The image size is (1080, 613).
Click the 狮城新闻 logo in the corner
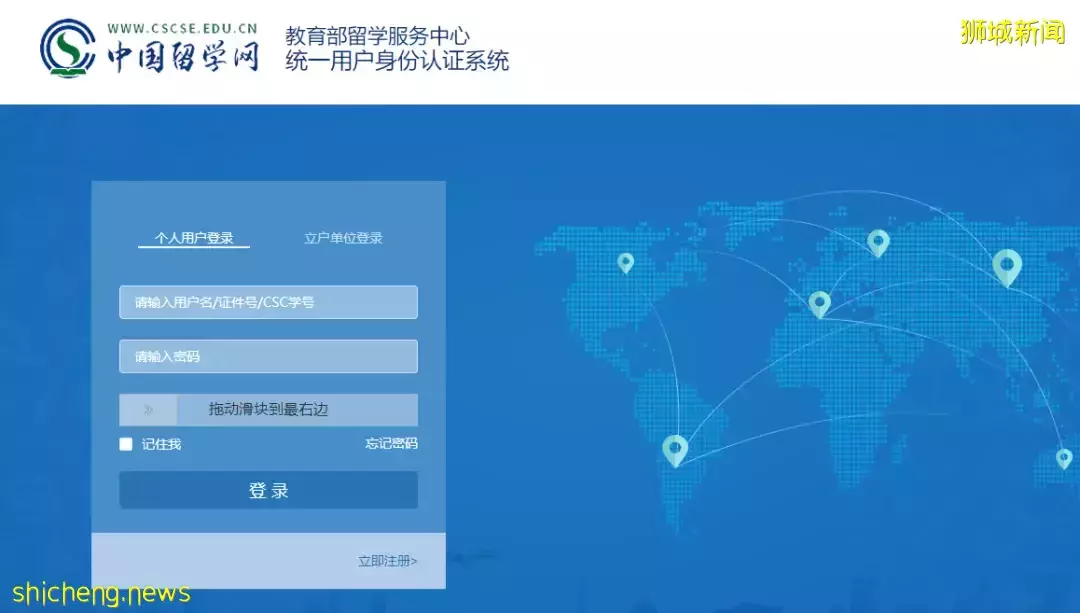coord(1014,33)
